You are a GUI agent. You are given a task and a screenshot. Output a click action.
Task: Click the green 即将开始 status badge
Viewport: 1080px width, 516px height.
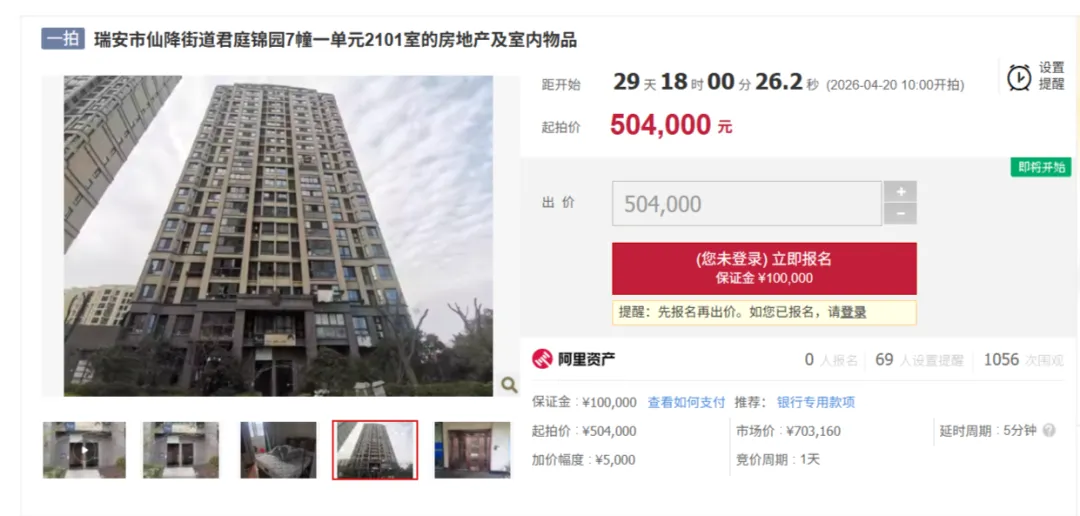[1041, 167]
